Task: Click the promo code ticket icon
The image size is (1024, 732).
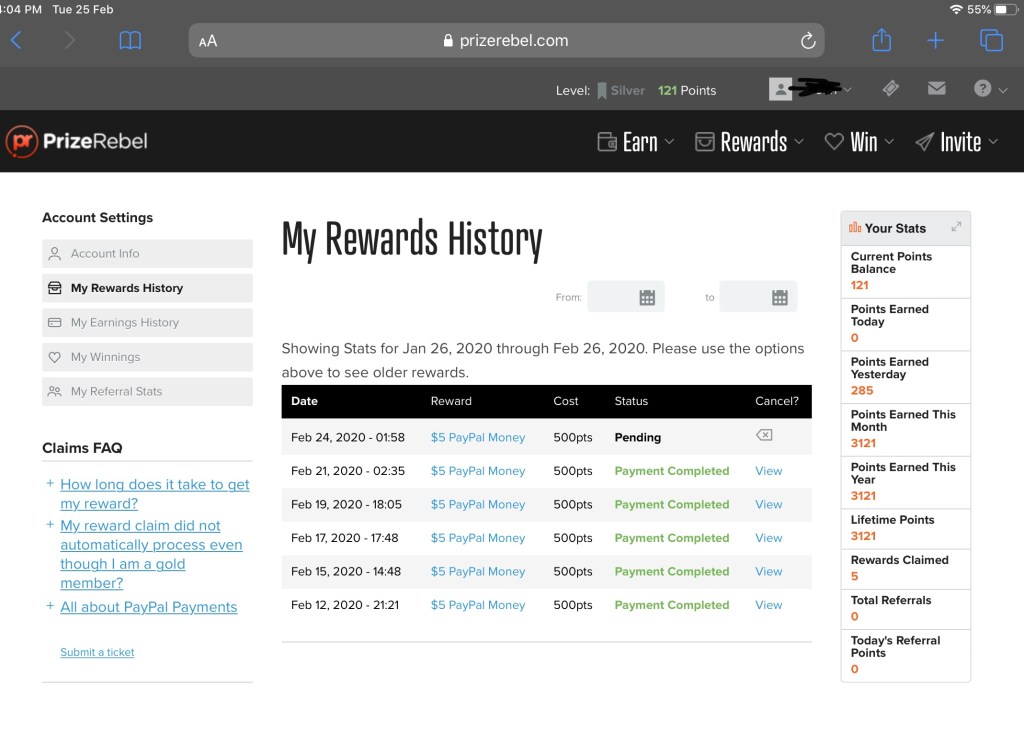Action: pos(890,89)
